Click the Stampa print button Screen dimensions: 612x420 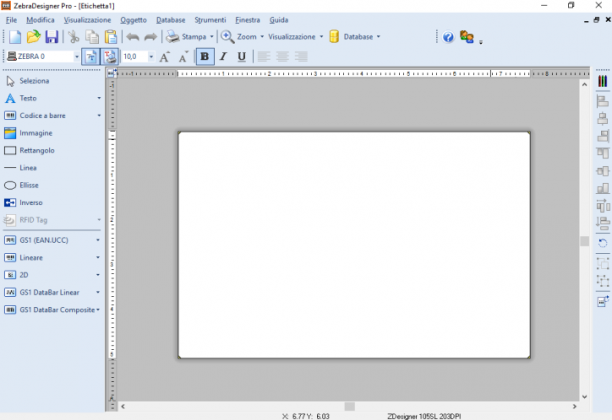point(186,37)
